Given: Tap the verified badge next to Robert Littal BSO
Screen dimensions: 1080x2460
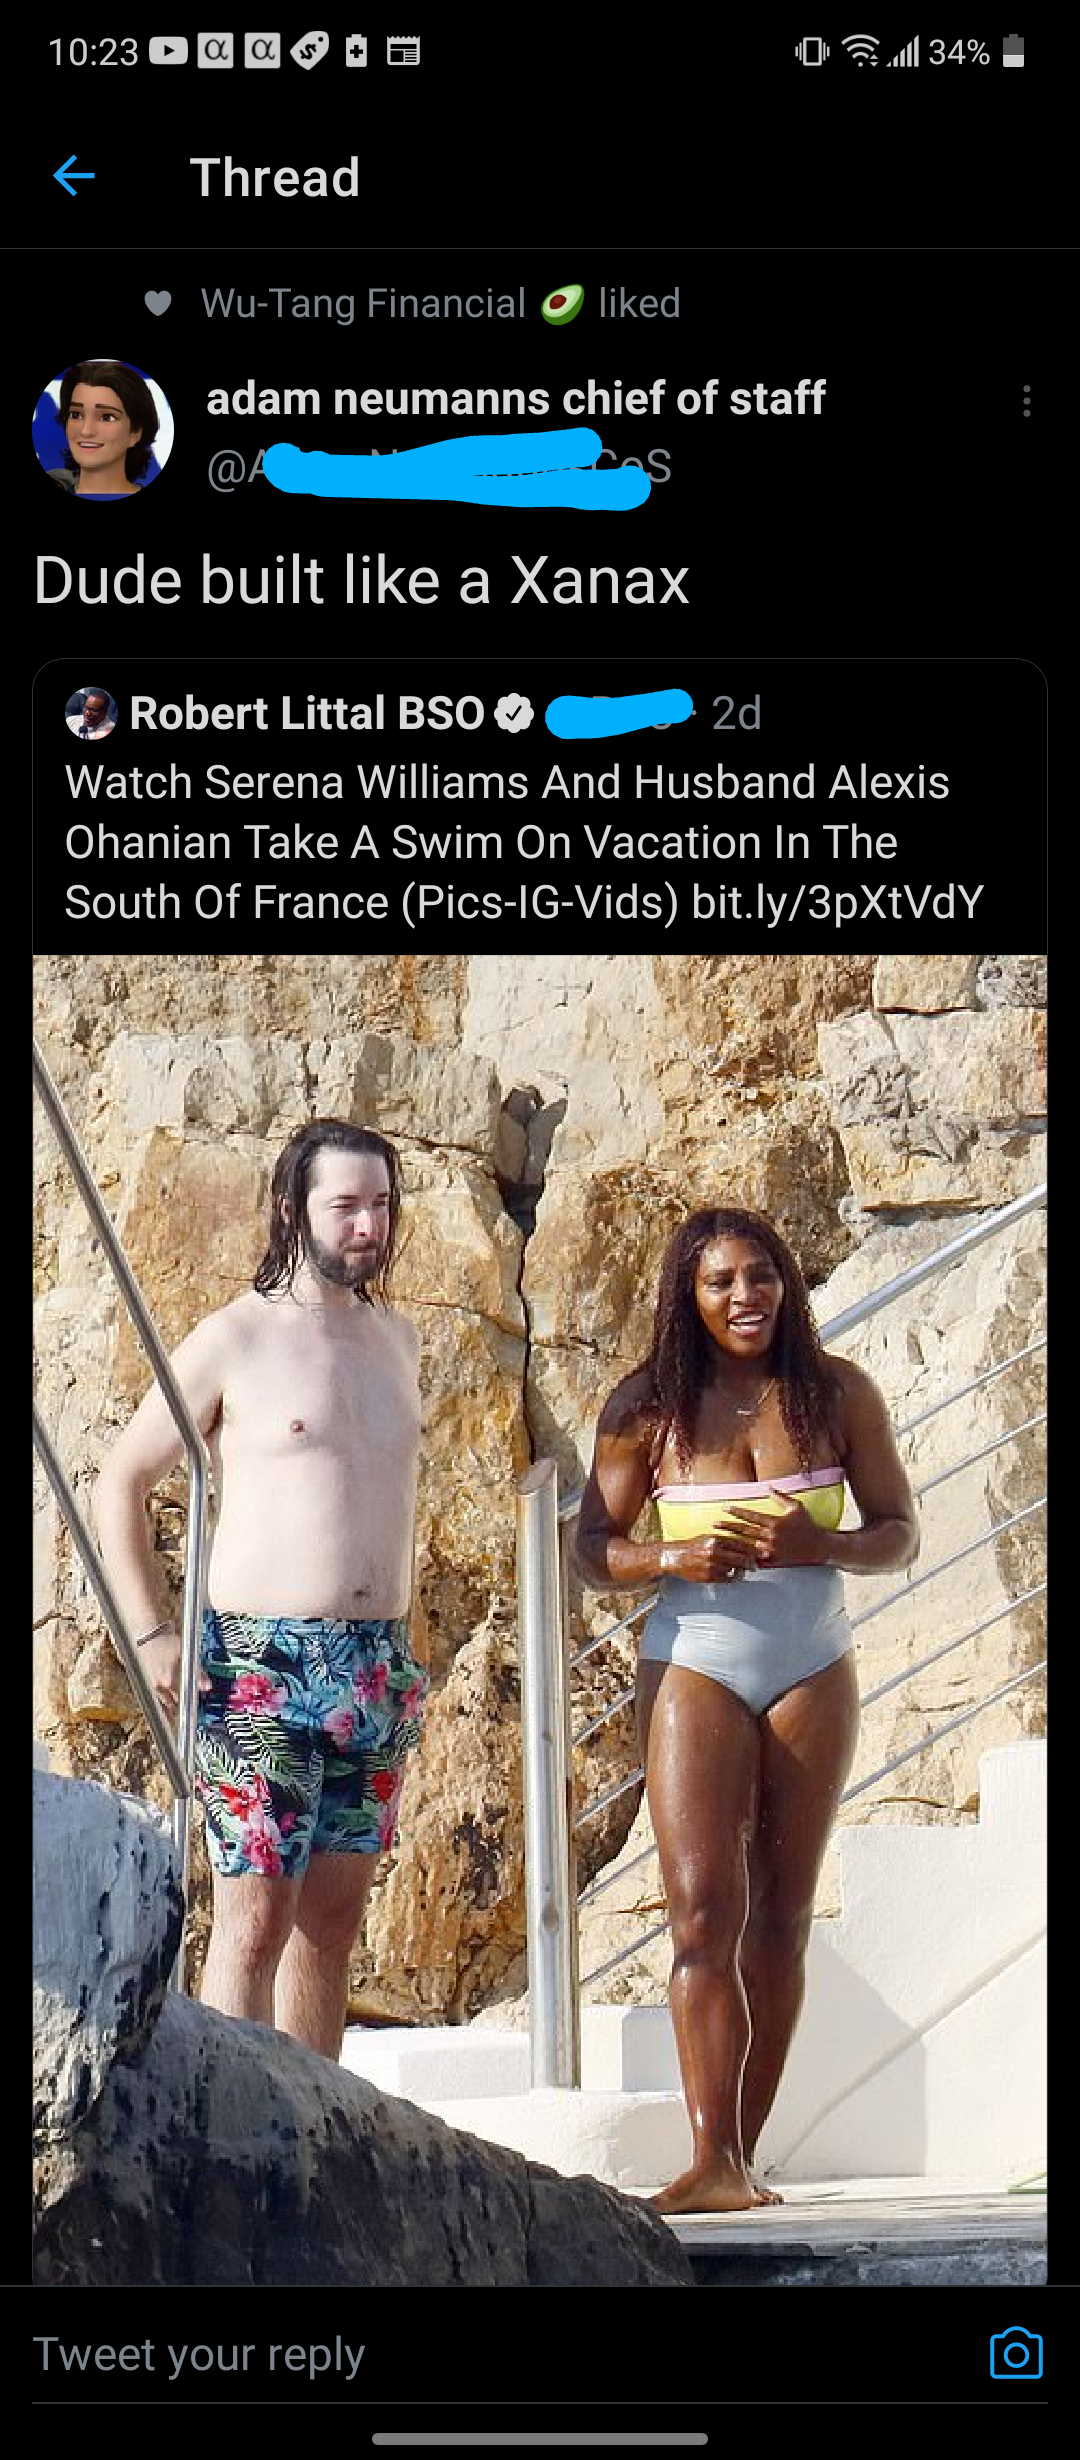Looking at the screenshot, I should (514, 713).
